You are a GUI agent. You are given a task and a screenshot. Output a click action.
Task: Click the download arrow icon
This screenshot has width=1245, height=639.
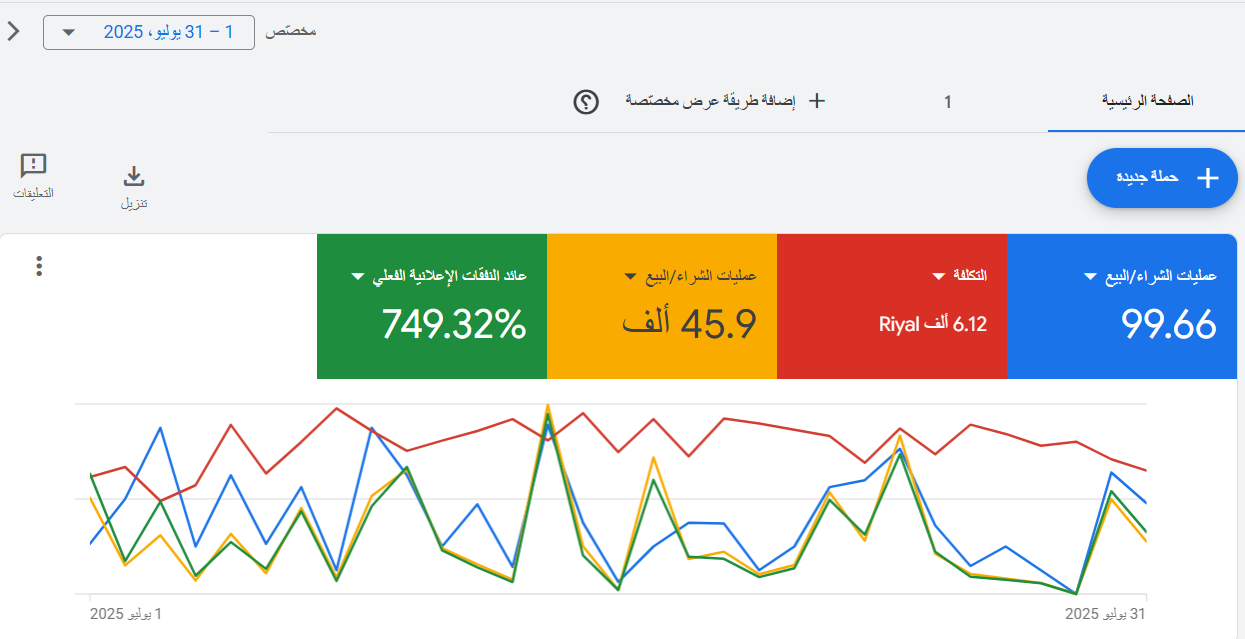pos(134,177)
